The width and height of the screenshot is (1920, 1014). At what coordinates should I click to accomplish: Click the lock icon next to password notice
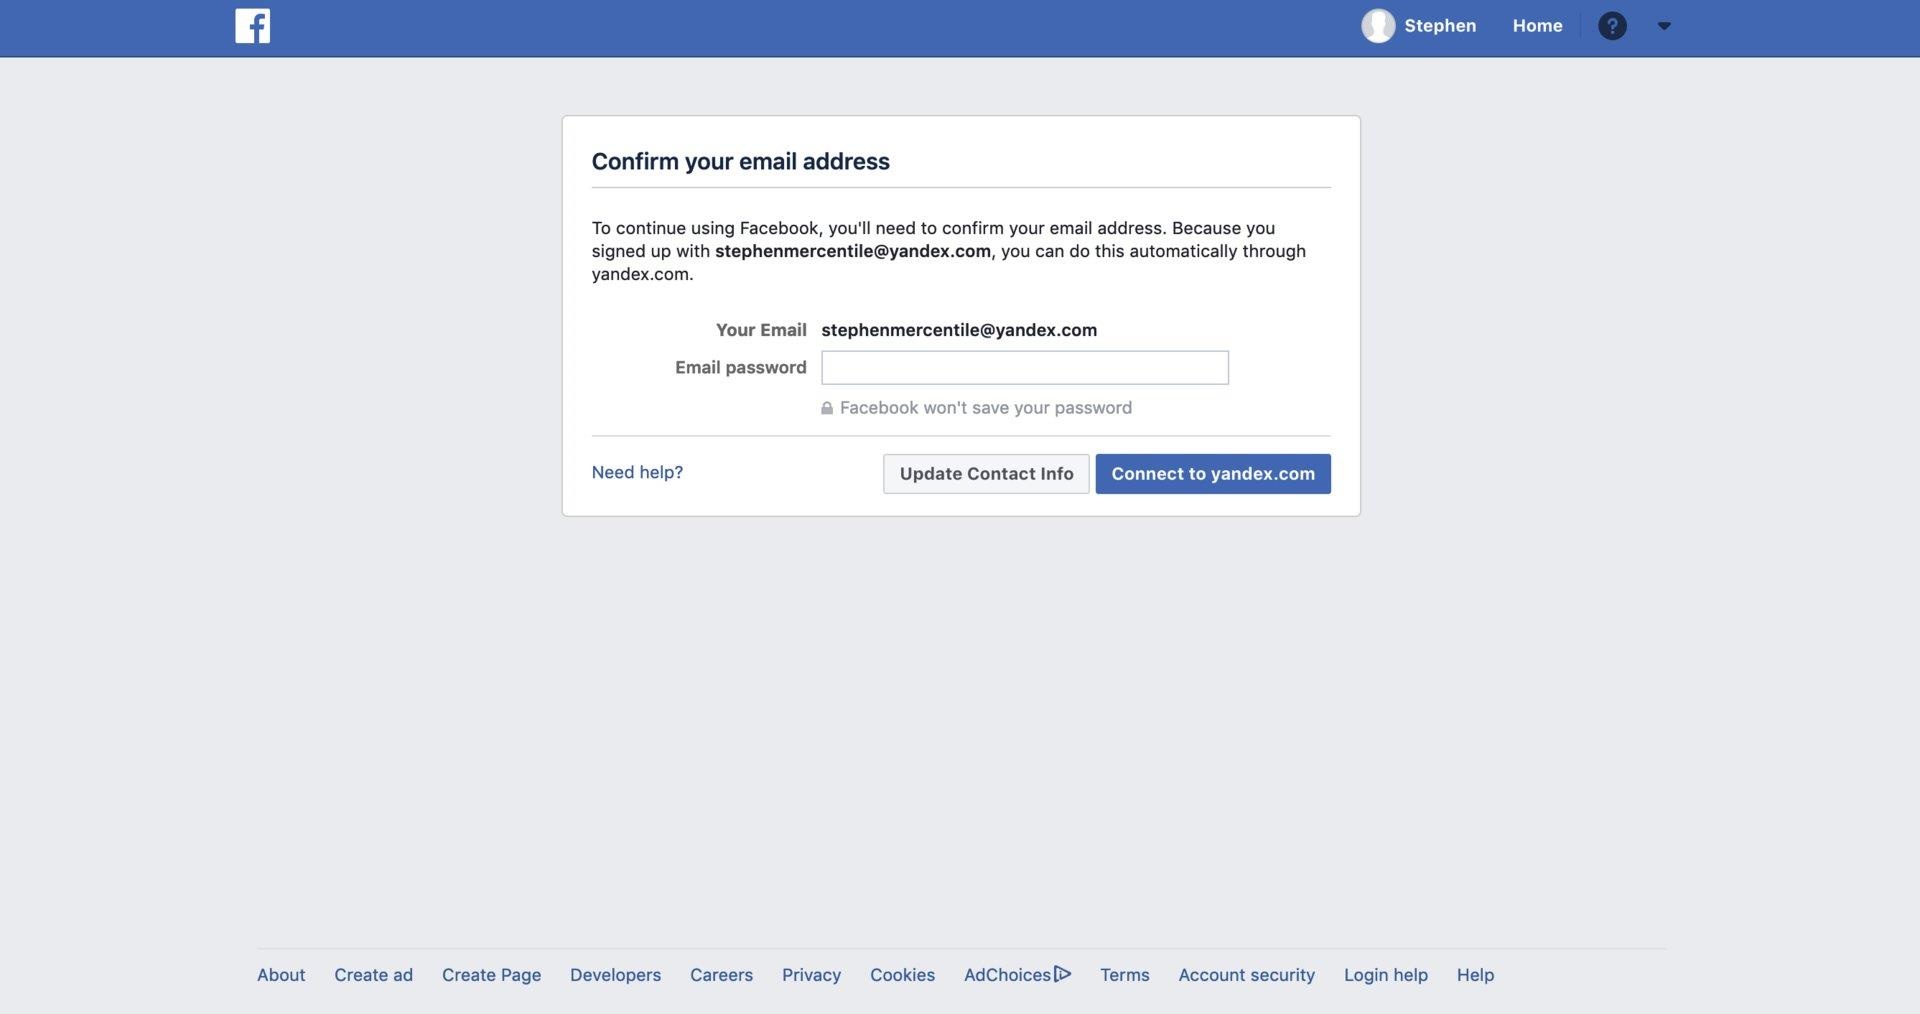pos(827,408)
